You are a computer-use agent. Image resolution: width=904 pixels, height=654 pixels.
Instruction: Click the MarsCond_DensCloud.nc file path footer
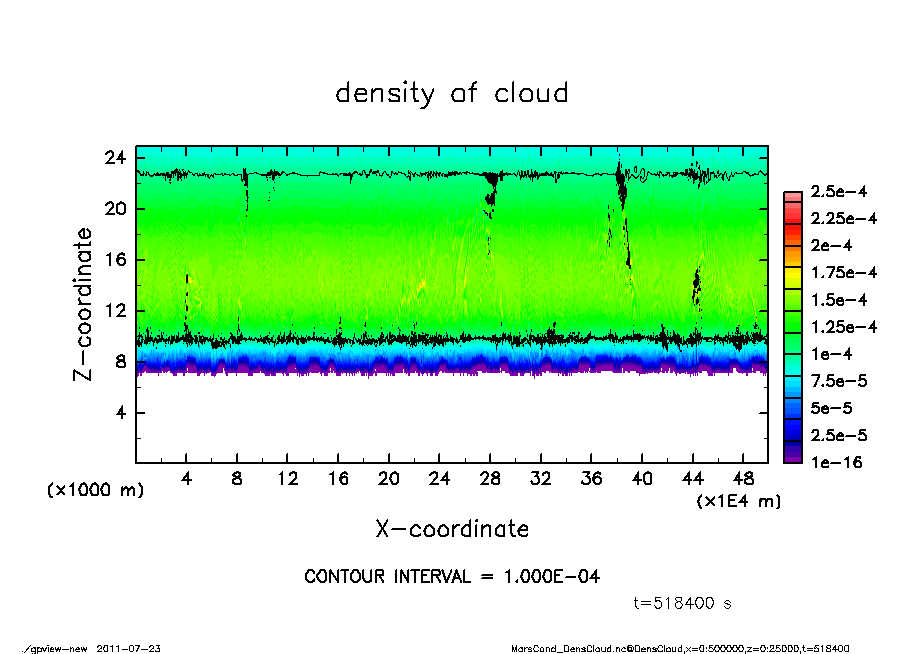[680, 649]
